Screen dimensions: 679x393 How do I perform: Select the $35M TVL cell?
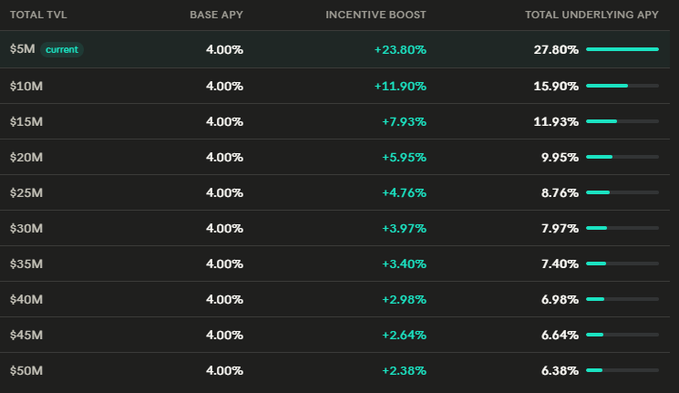[x=26, y=264]
